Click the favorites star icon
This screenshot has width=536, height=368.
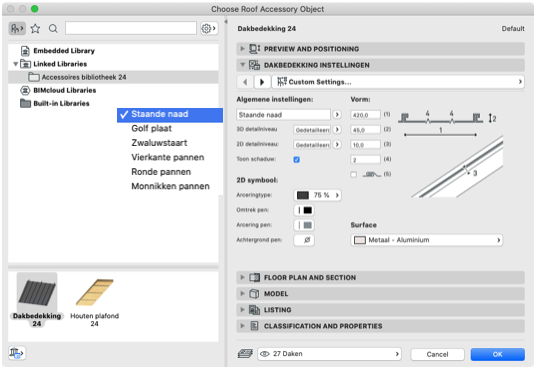(35, 29)
